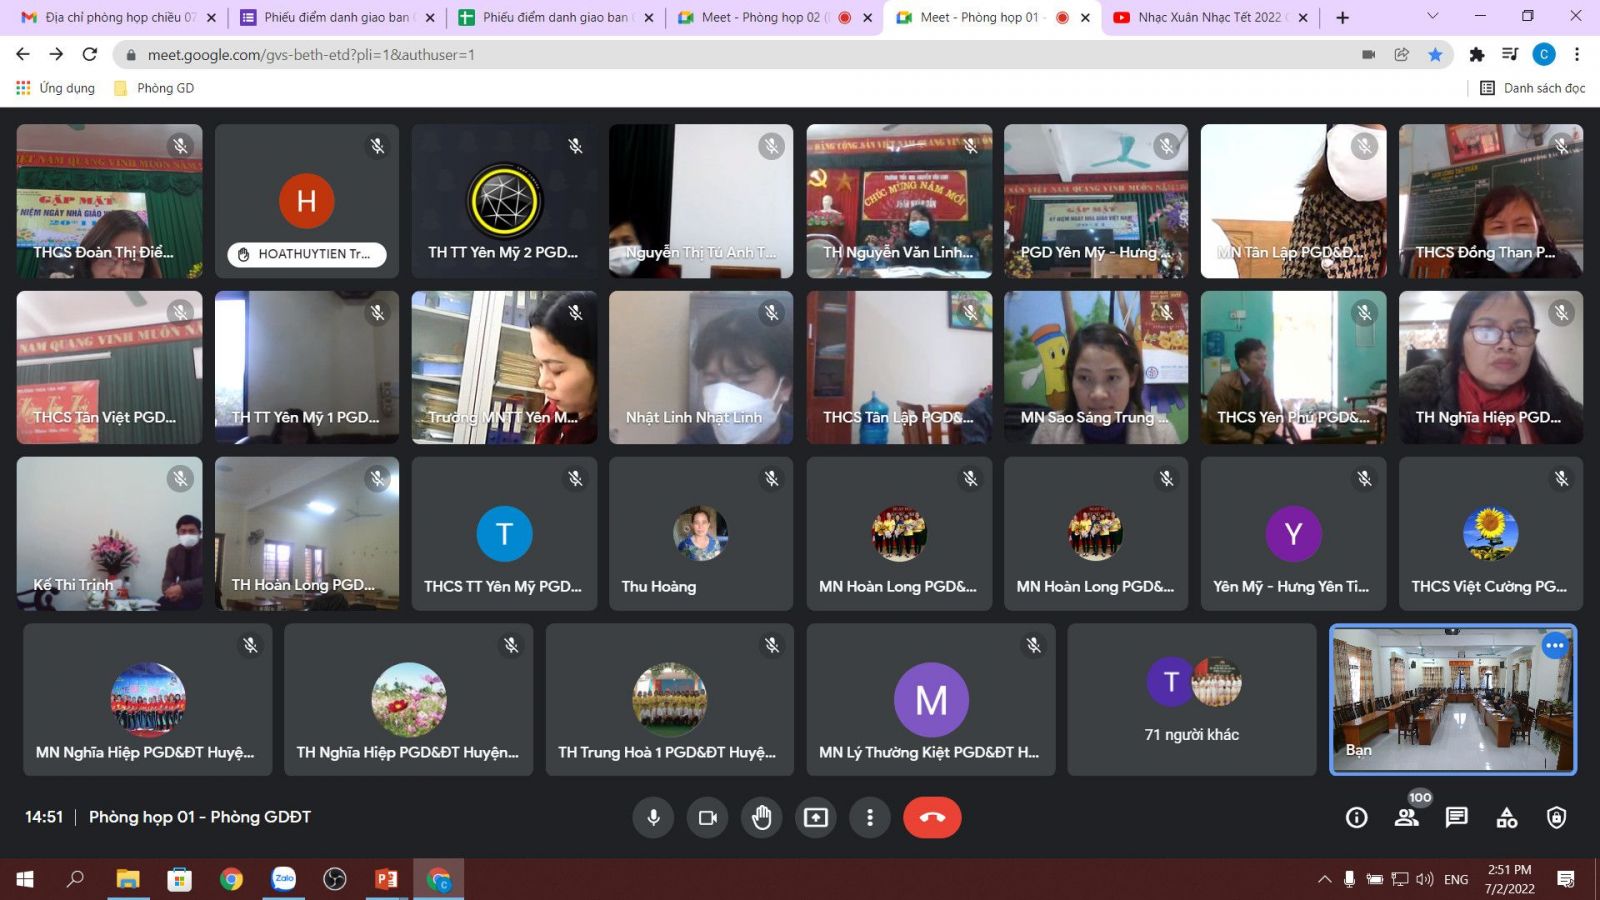Screen dimensions: 1600x900
Task: Open the Zalo app in the taskbar
Action: [x=284, y=879]
